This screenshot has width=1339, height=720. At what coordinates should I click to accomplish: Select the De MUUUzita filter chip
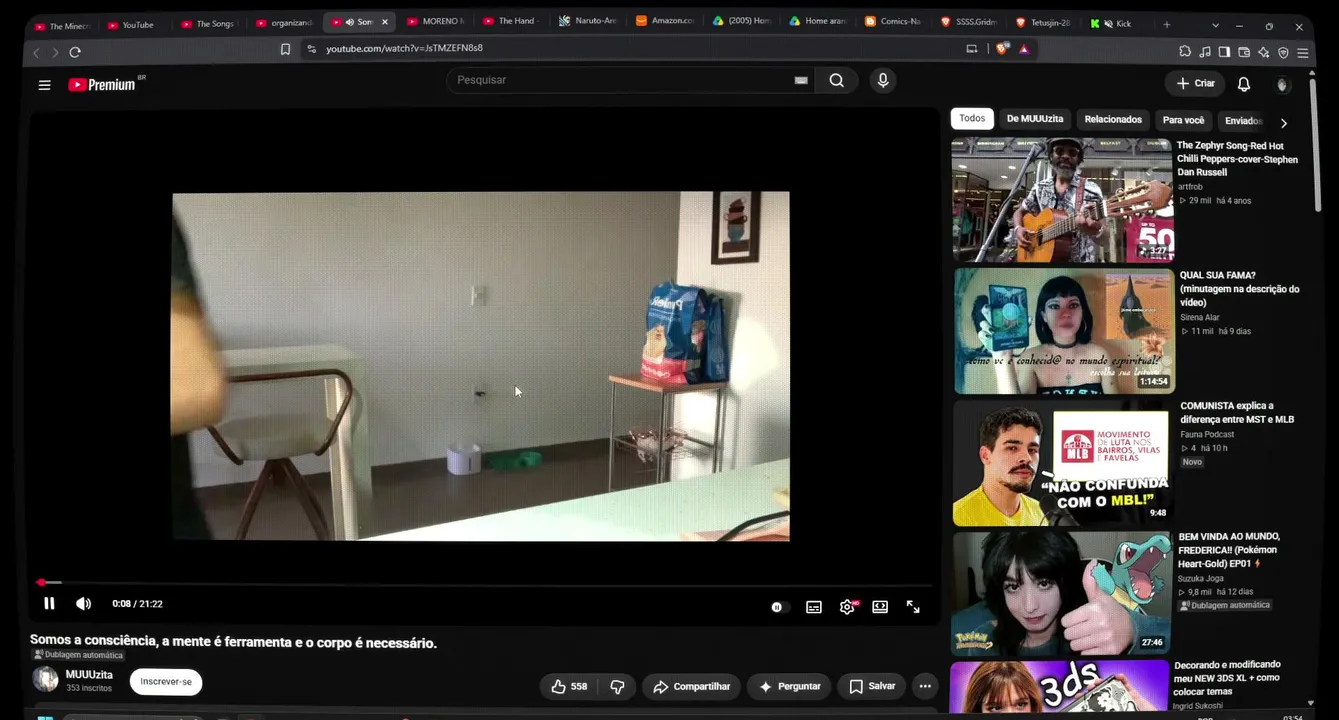1035,119
